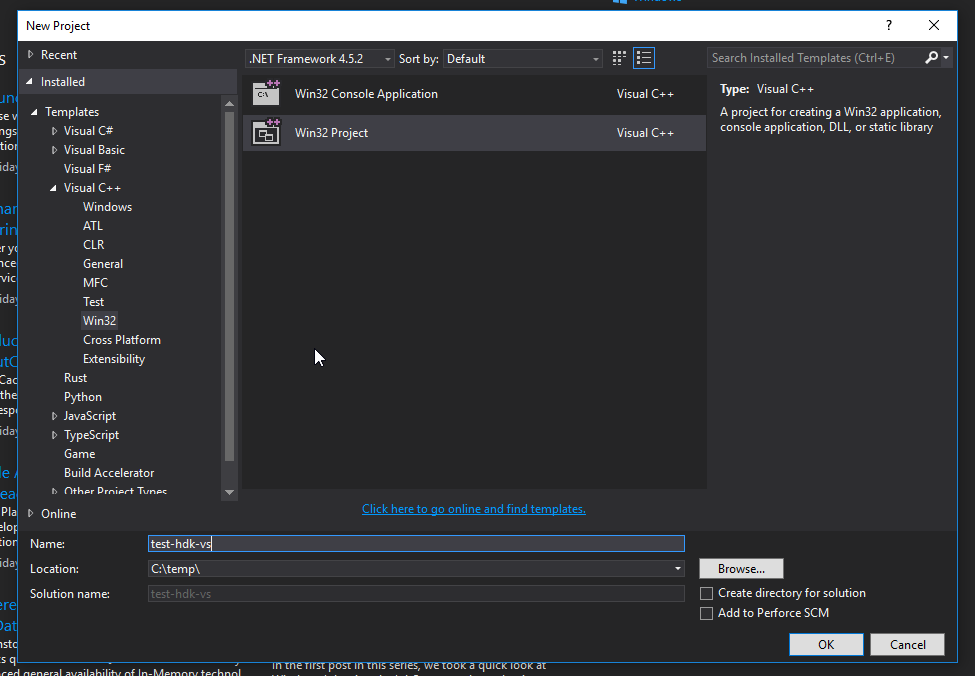Screen dimensions: 975x676
Task: Click OK to create the project
Action: point(826,644)
